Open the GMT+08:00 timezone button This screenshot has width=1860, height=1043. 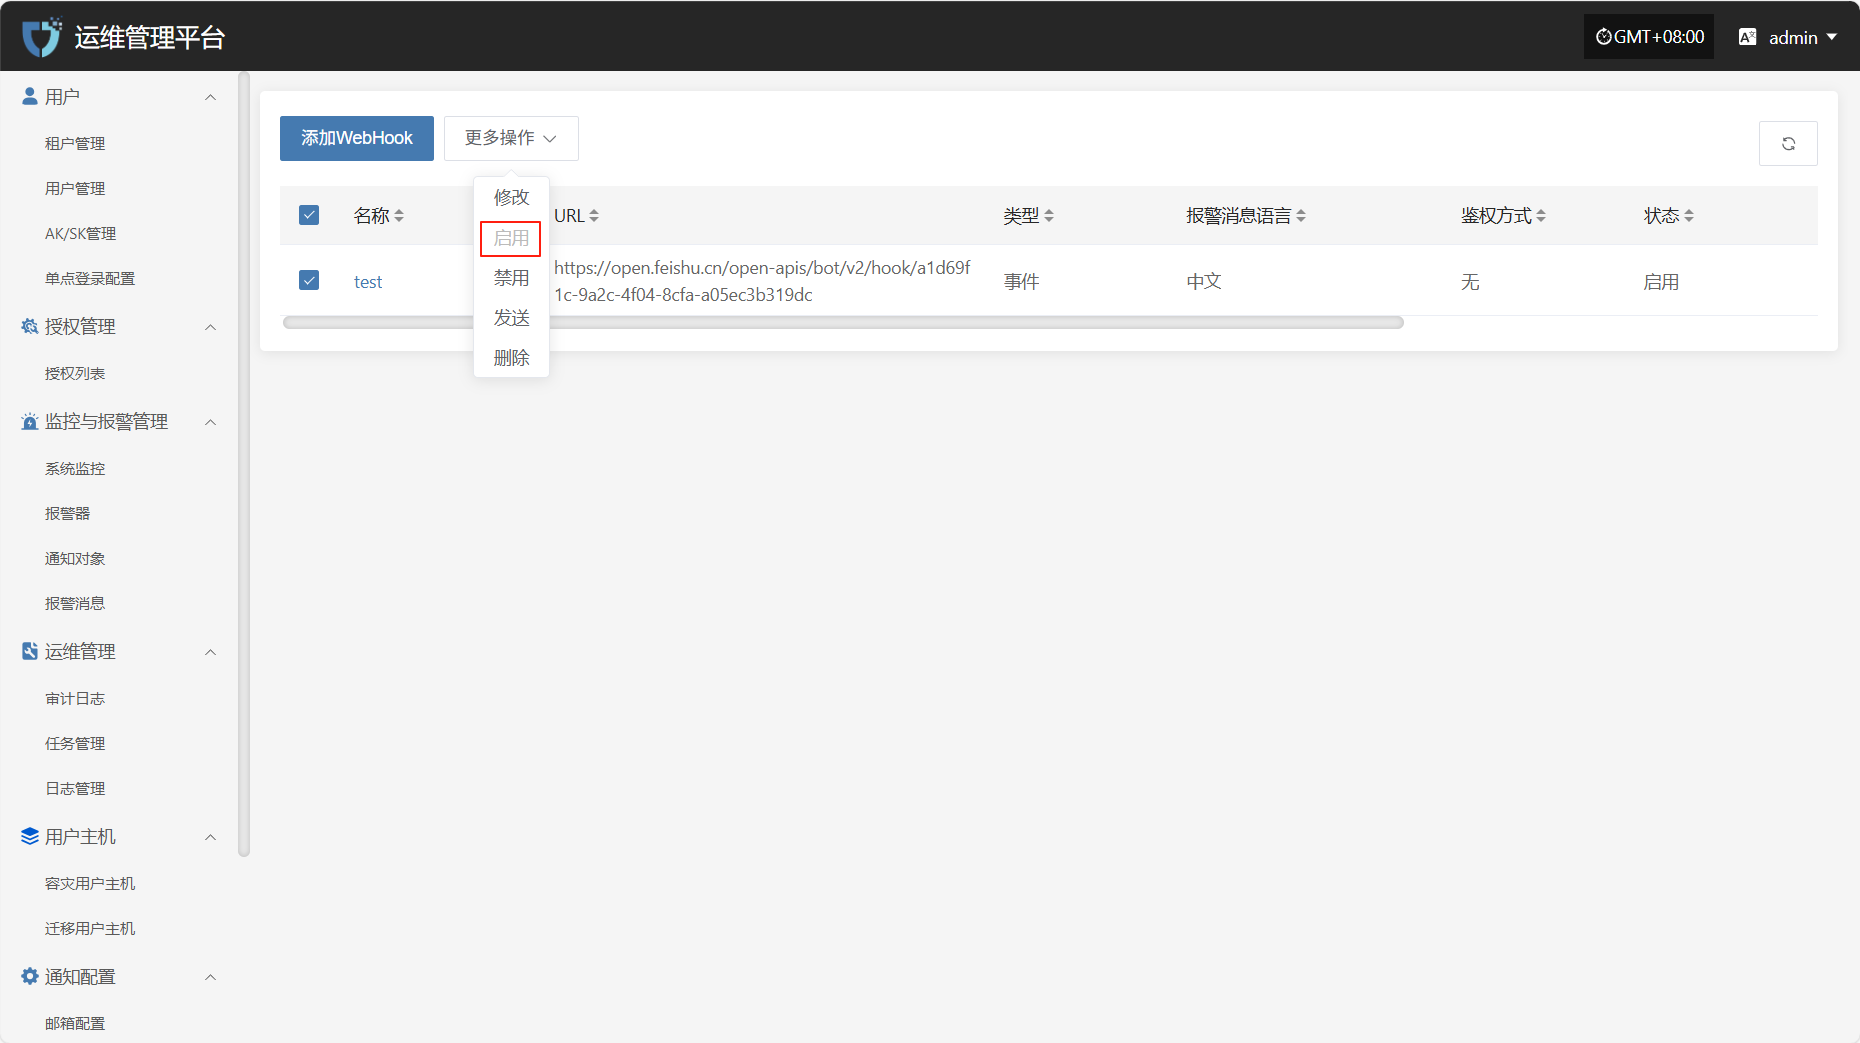coord(1649,37)
